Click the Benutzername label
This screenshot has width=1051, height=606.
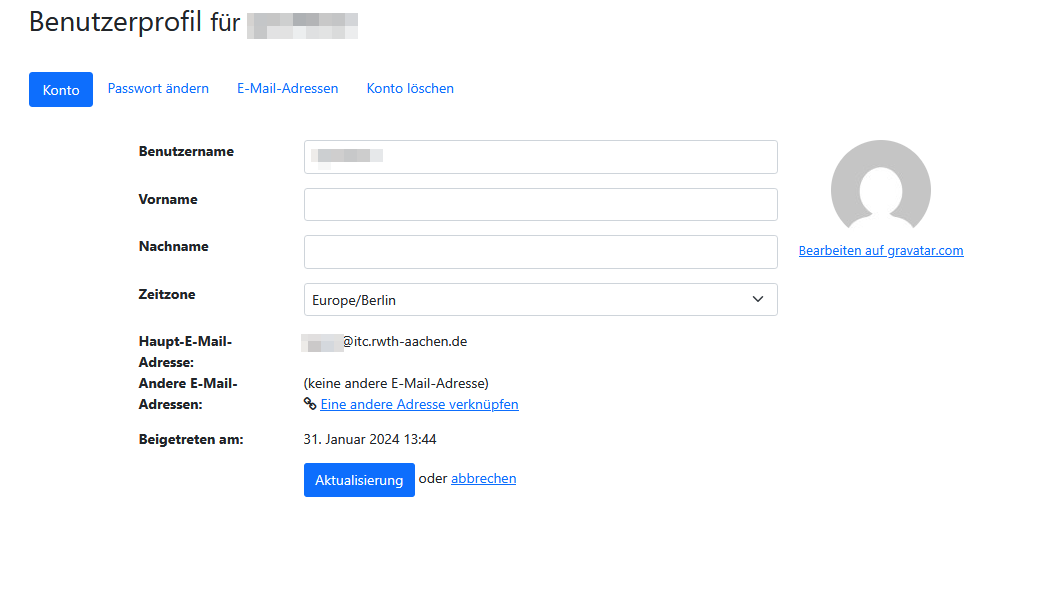[185, 151]
